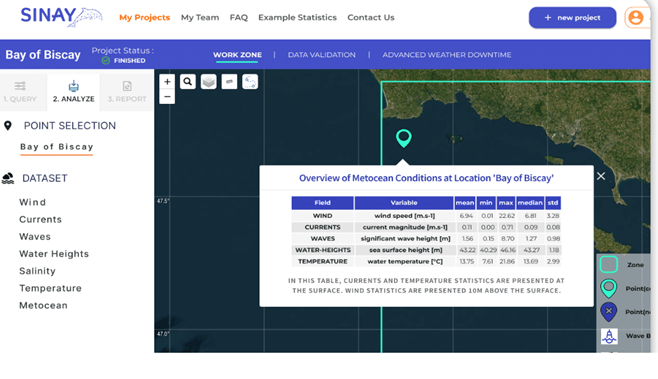Click the green Finished status checkmark

[106, 60]
